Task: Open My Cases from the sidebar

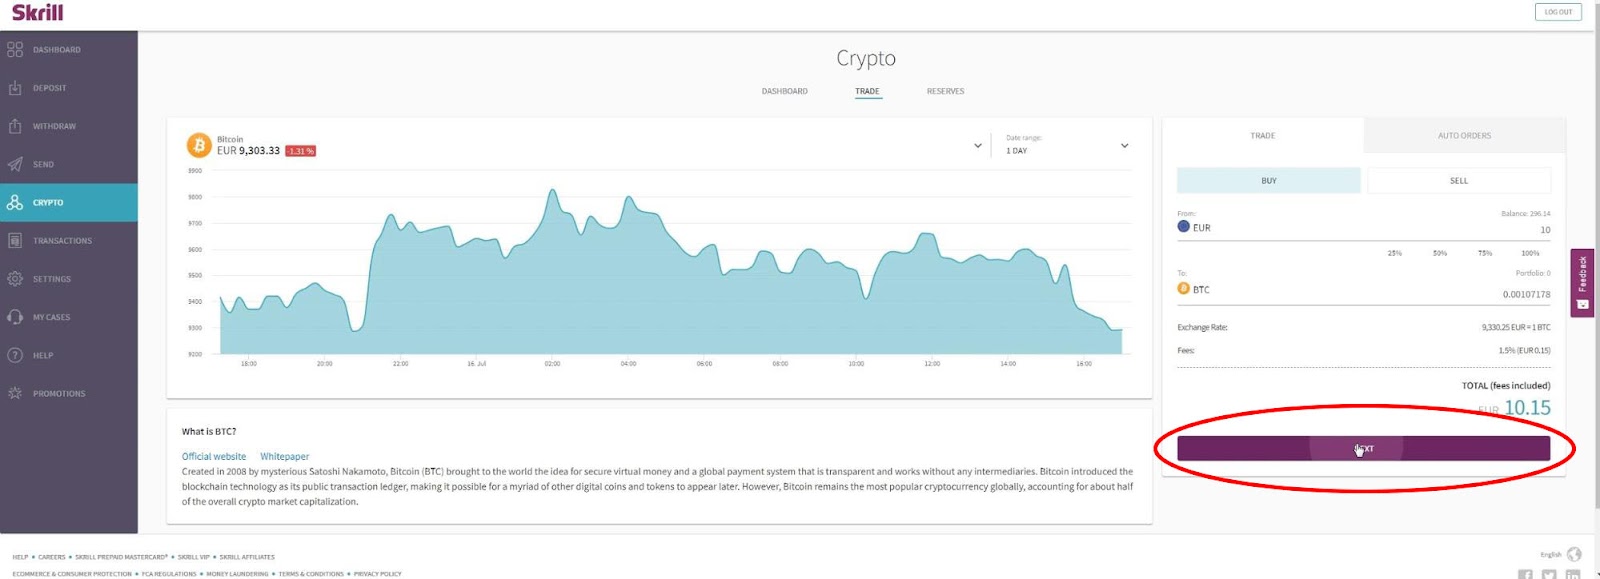Action: [69, 317]
